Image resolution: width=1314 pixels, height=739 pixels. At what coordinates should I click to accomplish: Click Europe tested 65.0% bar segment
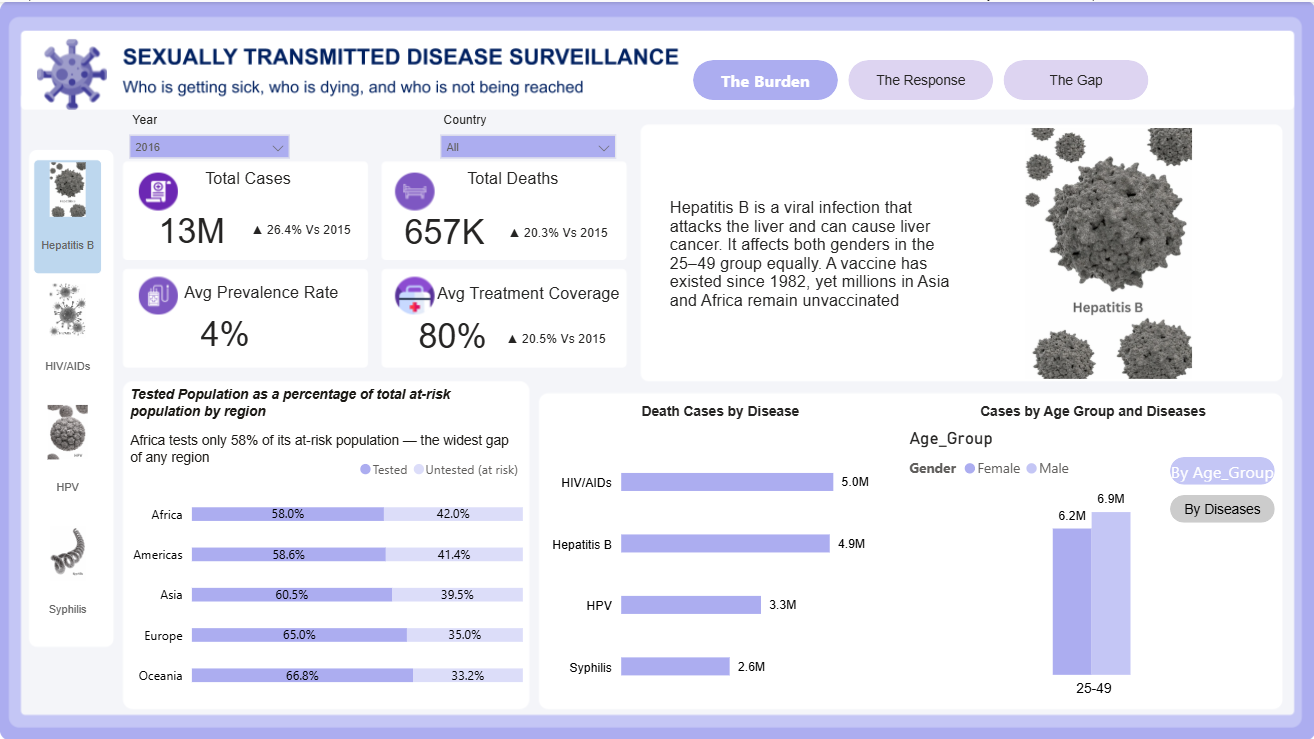coord(299,635)
